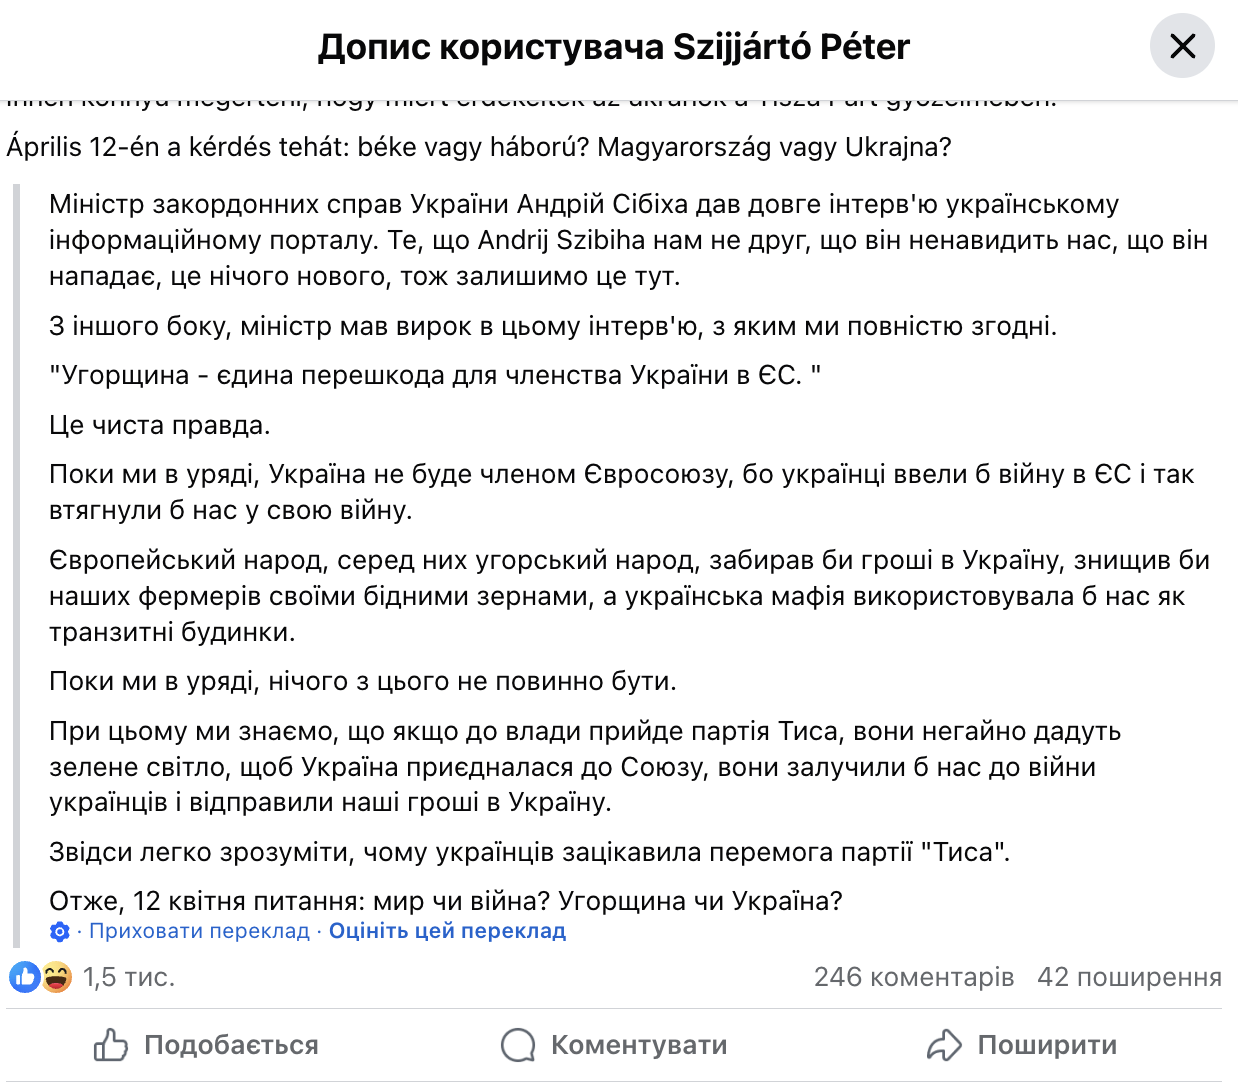This screenshot has height=1090, width=1238.
Task: Click the thumbs up icon beside Подобається
Action: pos(111,1044)
